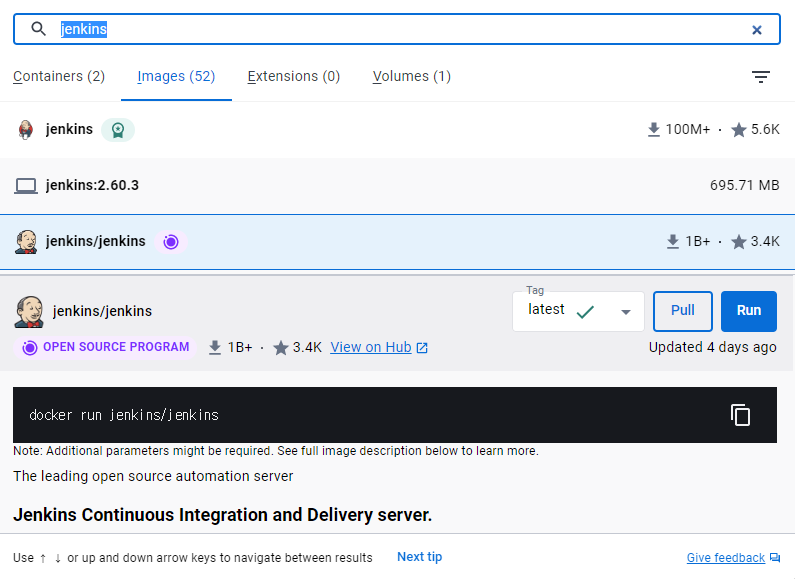
Task: Click the star icon showing 5.6K
Action: [739, 130]
